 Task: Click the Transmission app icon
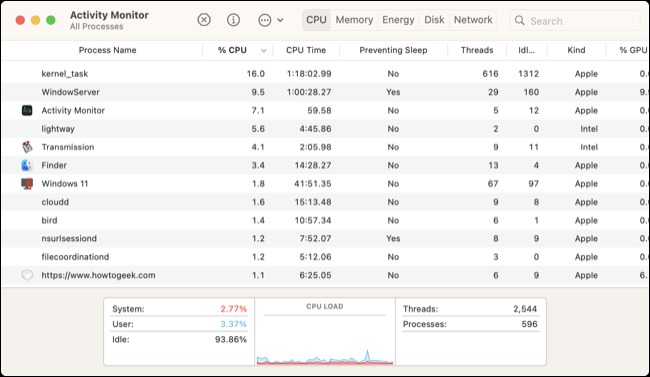27,147
